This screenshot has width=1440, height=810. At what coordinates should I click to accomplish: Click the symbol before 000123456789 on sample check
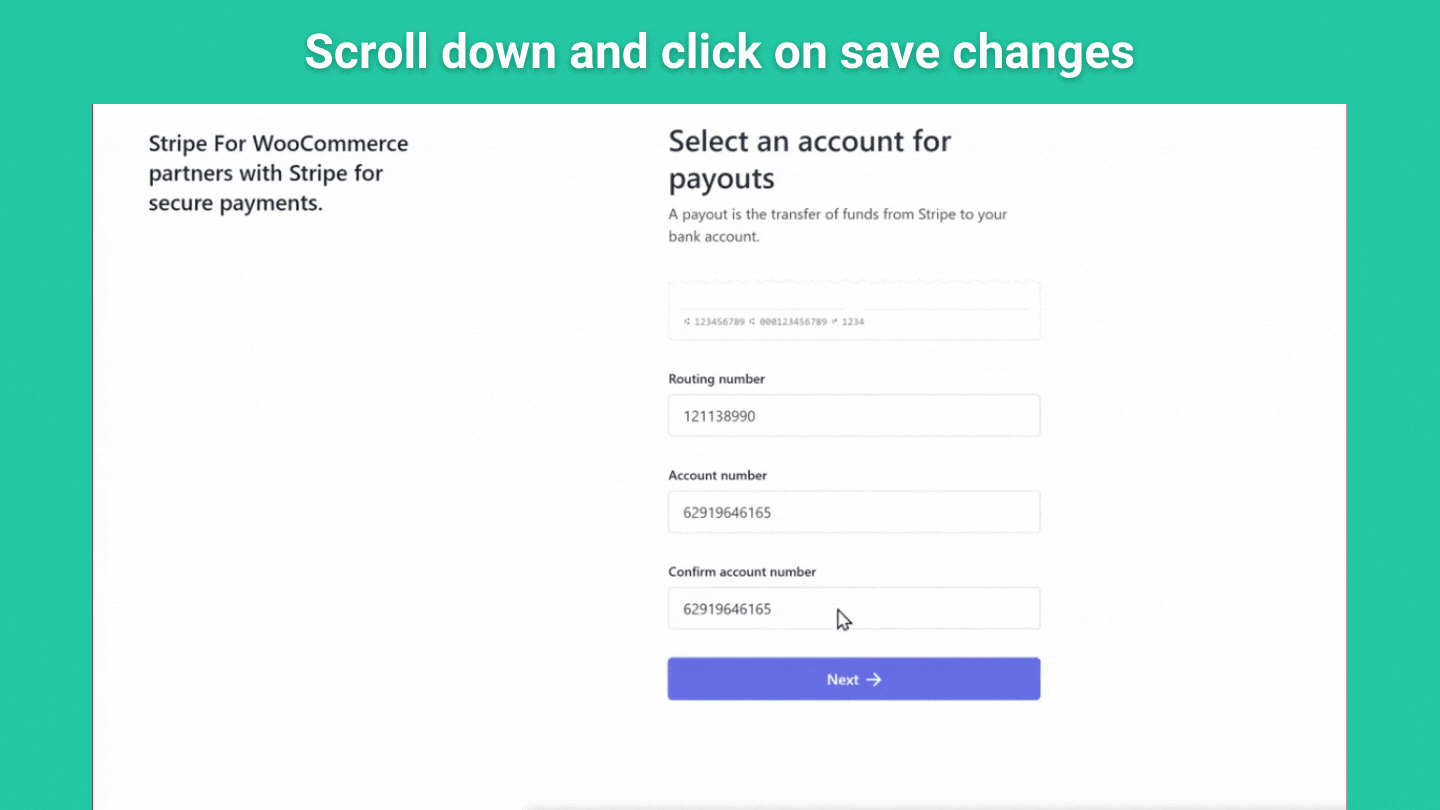click(x=752, y=322)
